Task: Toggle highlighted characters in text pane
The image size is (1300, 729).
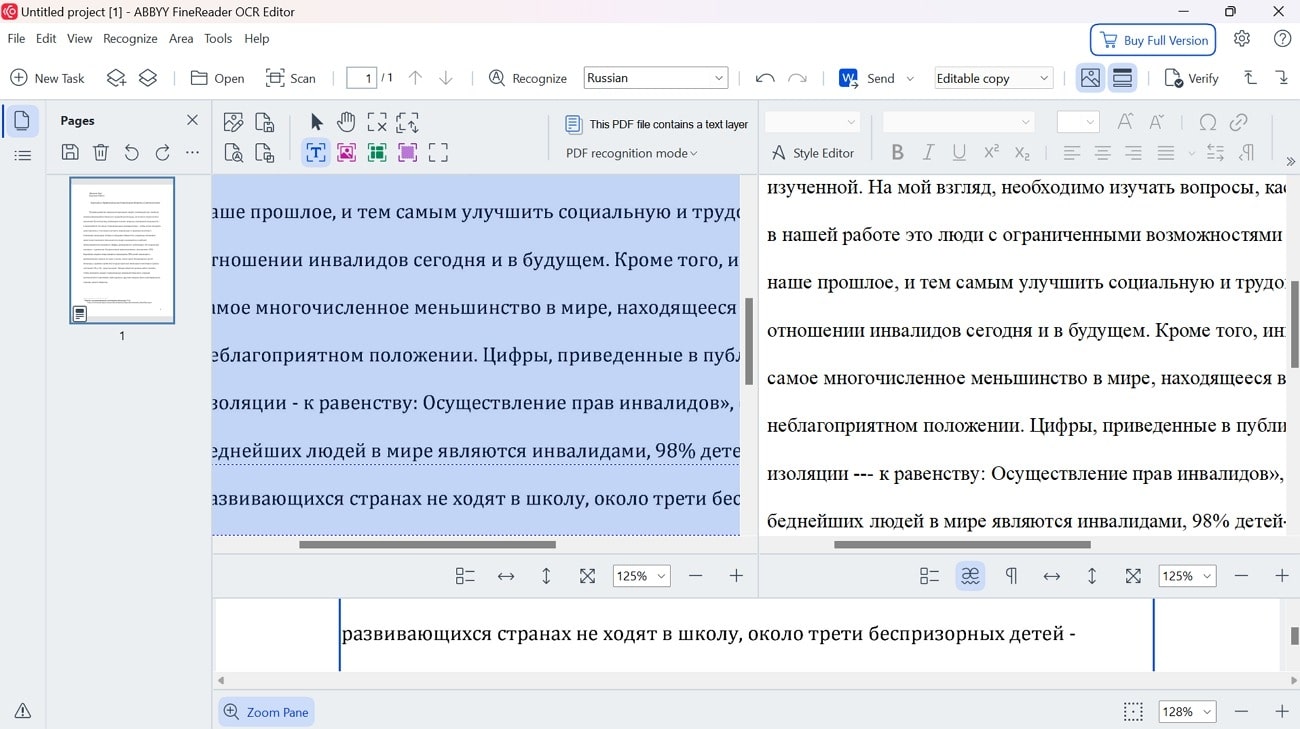Action: tap(970, 576)
